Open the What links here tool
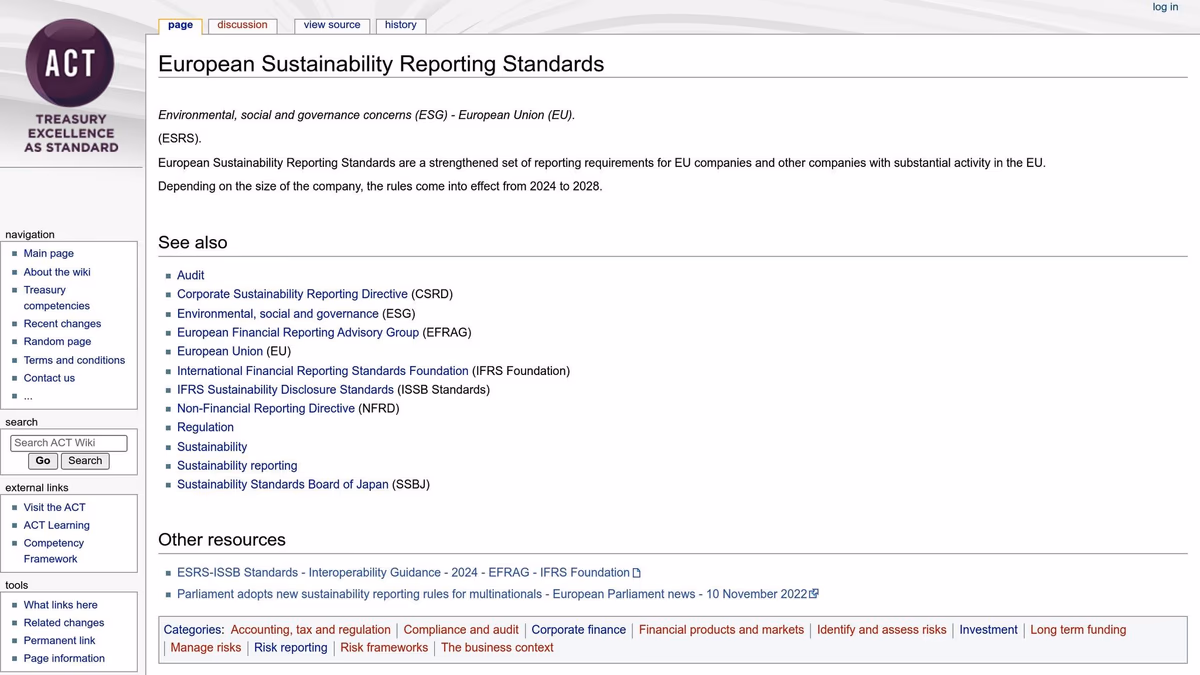Image resolution: width=1200 pixels, height=675 pixels. 58,604
